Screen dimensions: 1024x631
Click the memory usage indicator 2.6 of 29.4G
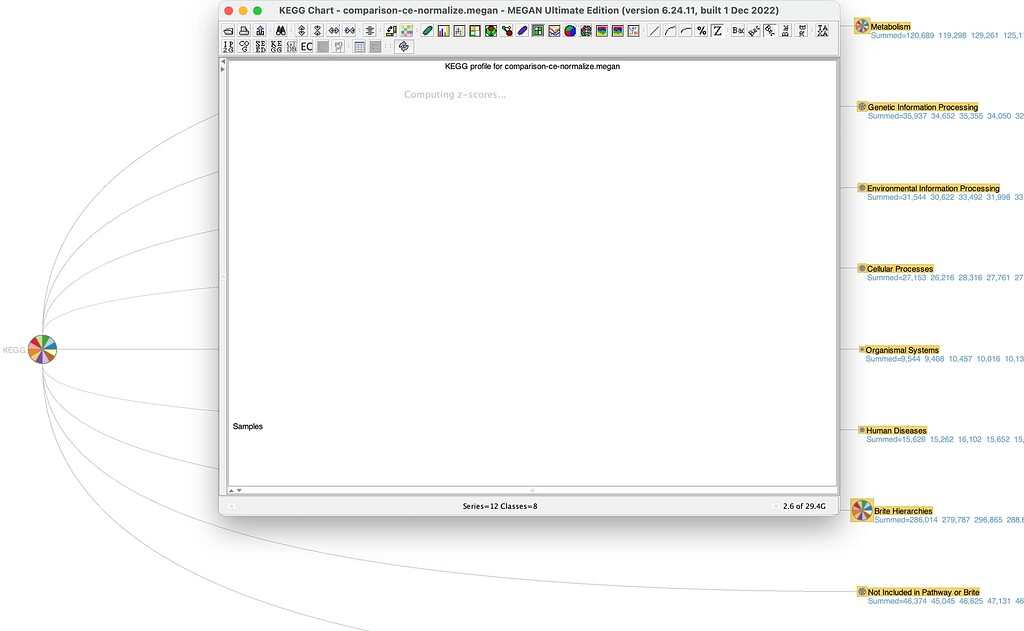pyautogui.click(x=804, y=506)
